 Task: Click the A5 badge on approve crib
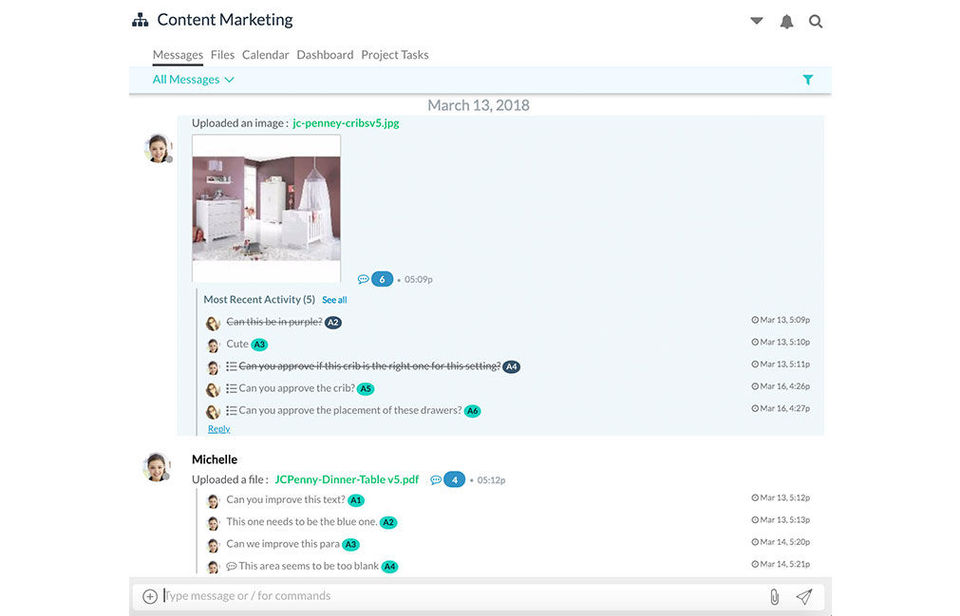point(366,389)
